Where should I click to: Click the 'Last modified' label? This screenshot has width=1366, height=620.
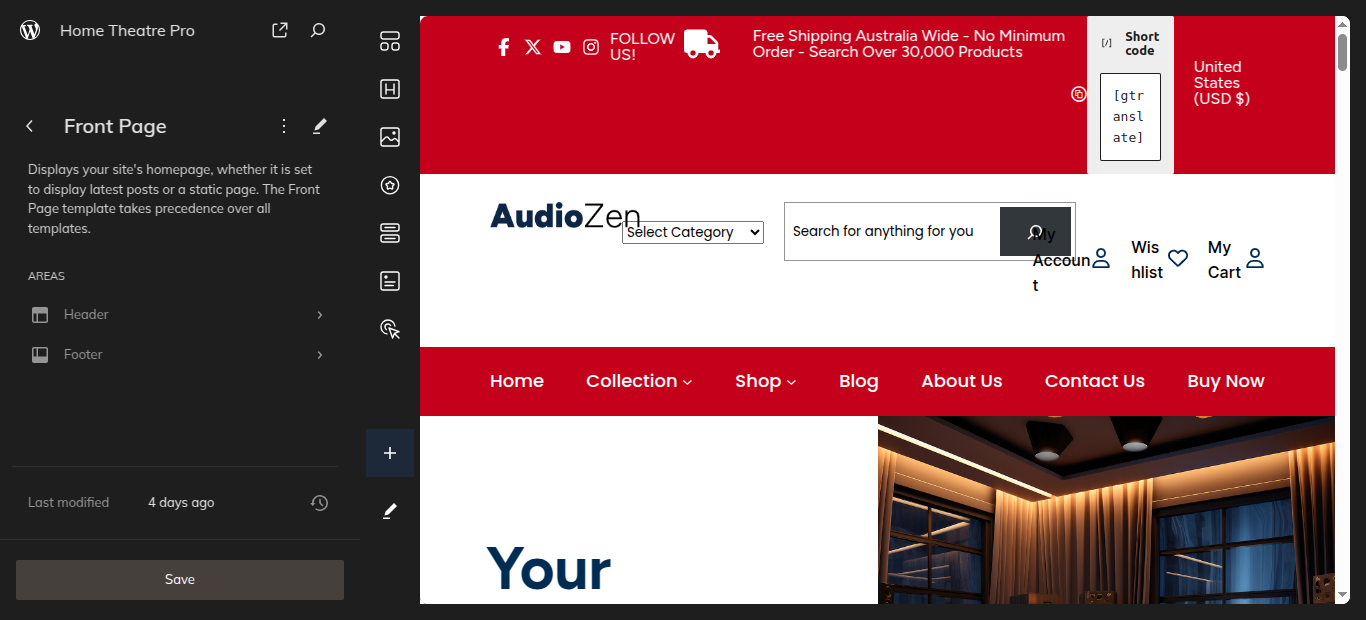(68, 503)
